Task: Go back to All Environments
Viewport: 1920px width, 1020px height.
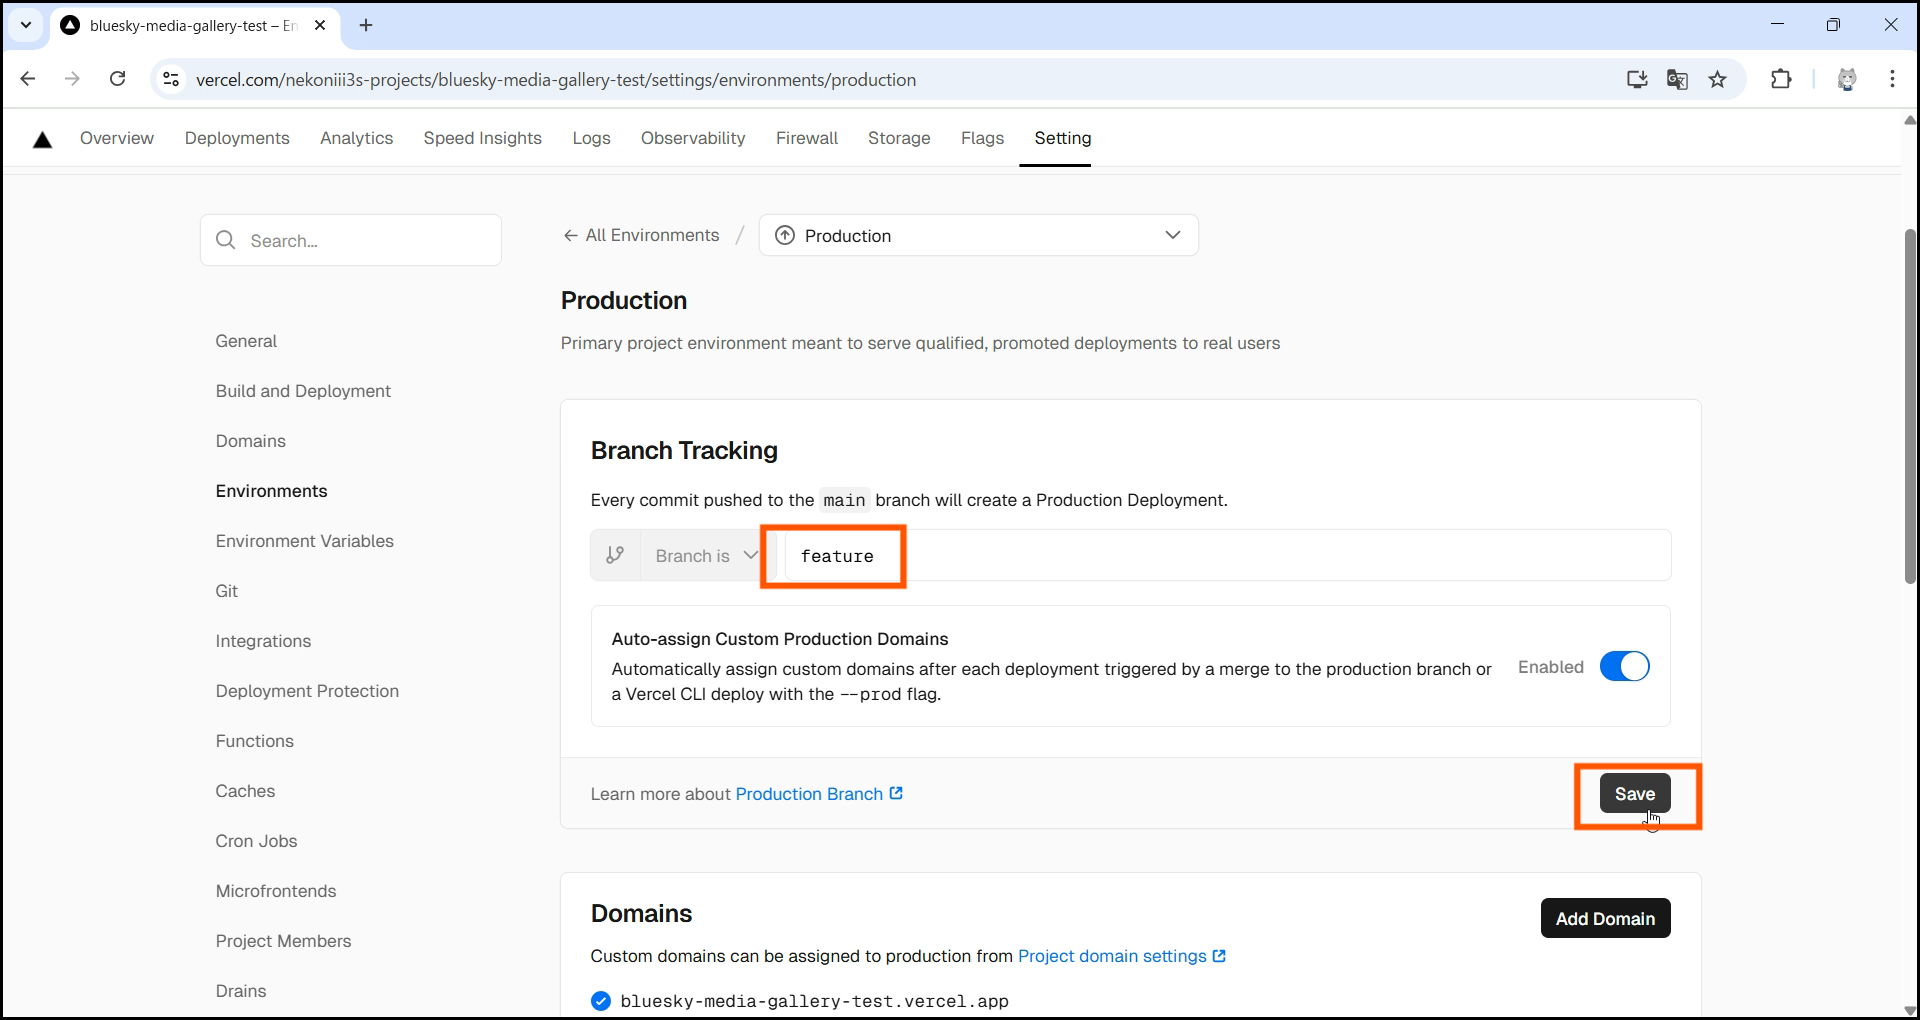Action: point(641,235)
